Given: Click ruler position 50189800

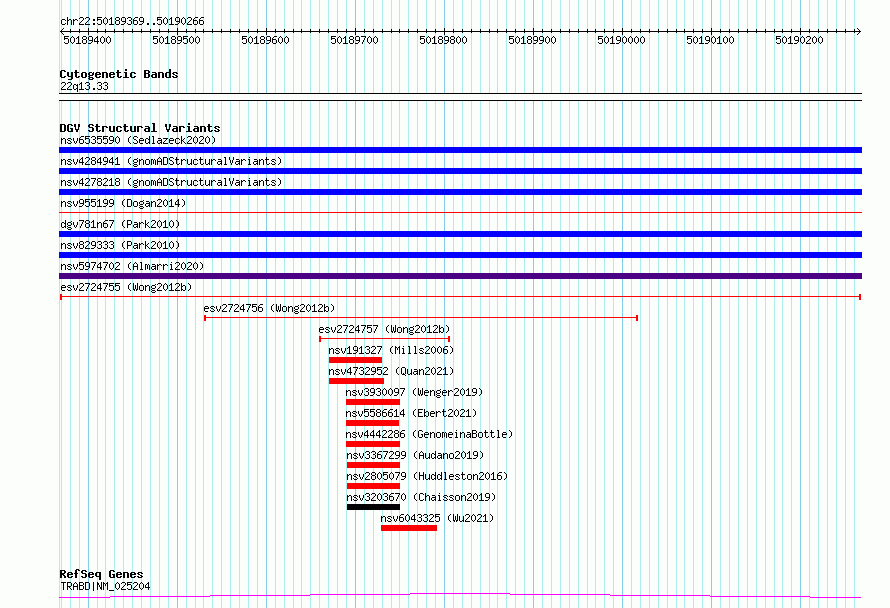Looking at the screenshot, I should point(443,40).
